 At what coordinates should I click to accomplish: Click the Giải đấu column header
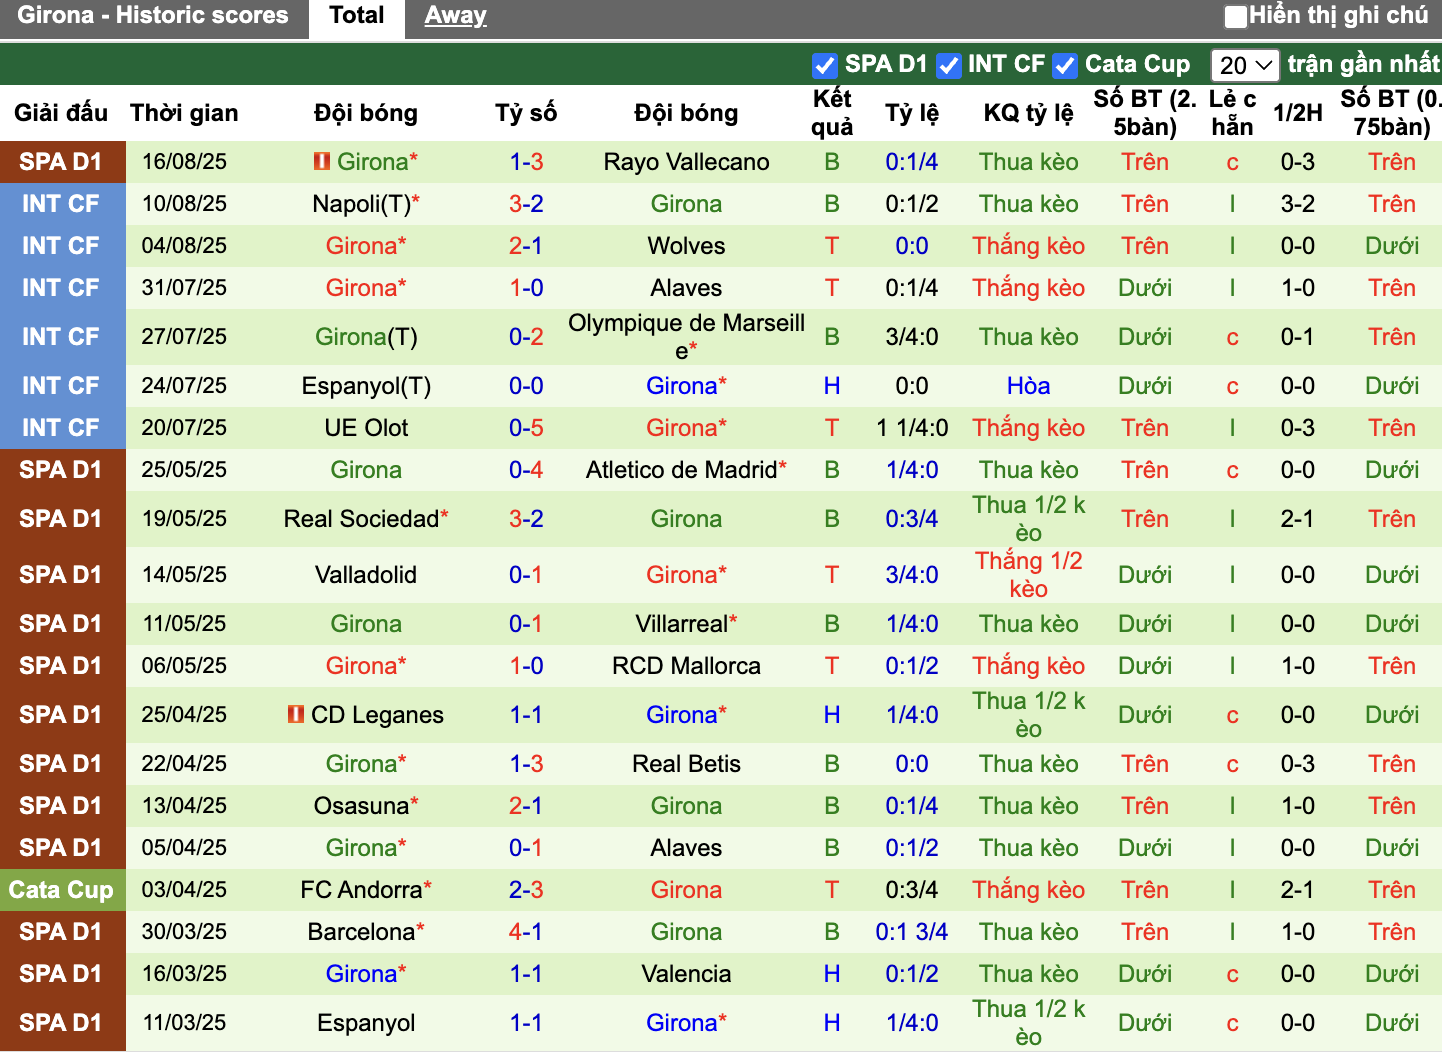(x=61, y=113)
